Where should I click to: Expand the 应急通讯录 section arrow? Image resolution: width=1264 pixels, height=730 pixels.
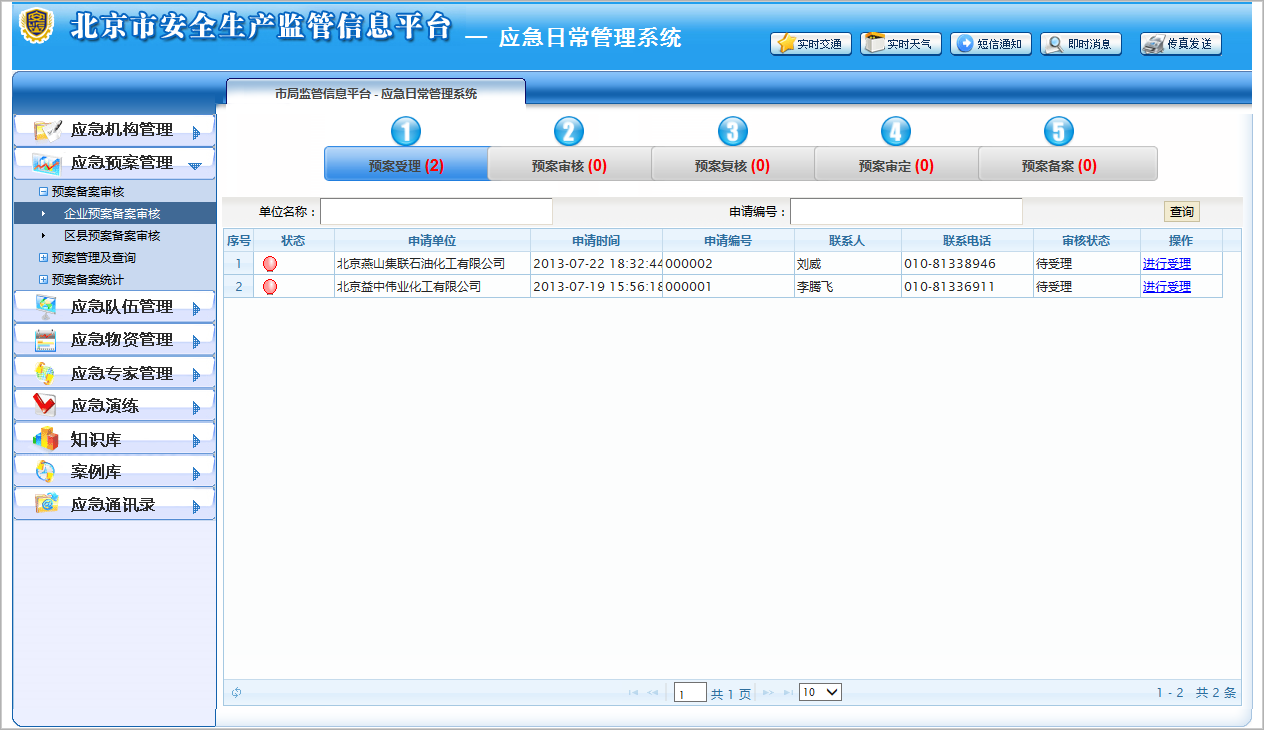pyautogui.click(x=196, y=507)
